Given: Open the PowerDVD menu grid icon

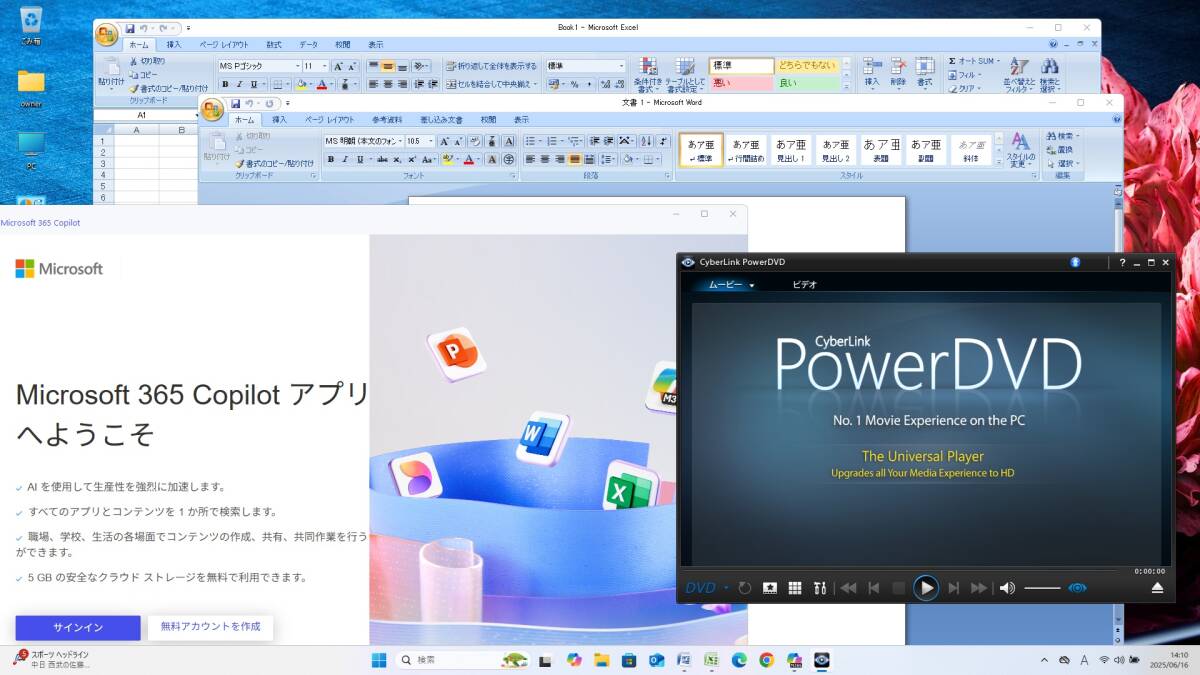Looking at the screenshot, I should [x=795, y=588].
